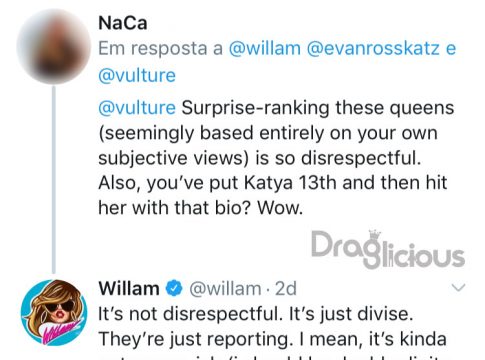Click the Draglicious watermark logo
This screenshot has width=485, height=360.
pos(388,250)
